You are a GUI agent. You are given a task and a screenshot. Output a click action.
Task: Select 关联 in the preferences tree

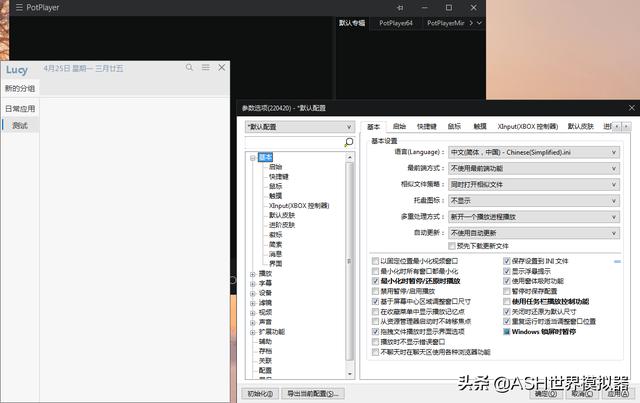coord(265,361)
